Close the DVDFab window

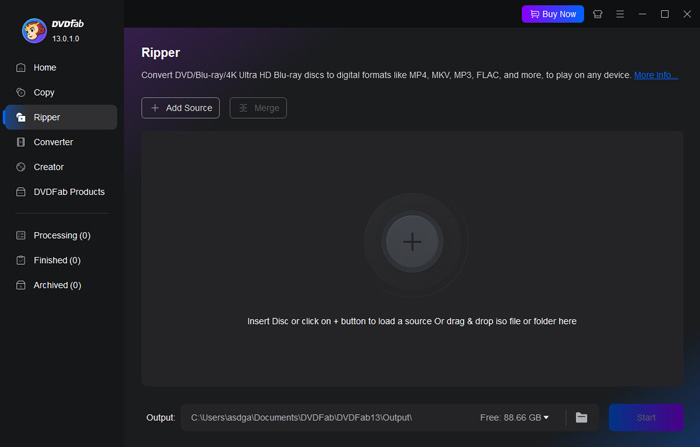pos(687,14)
